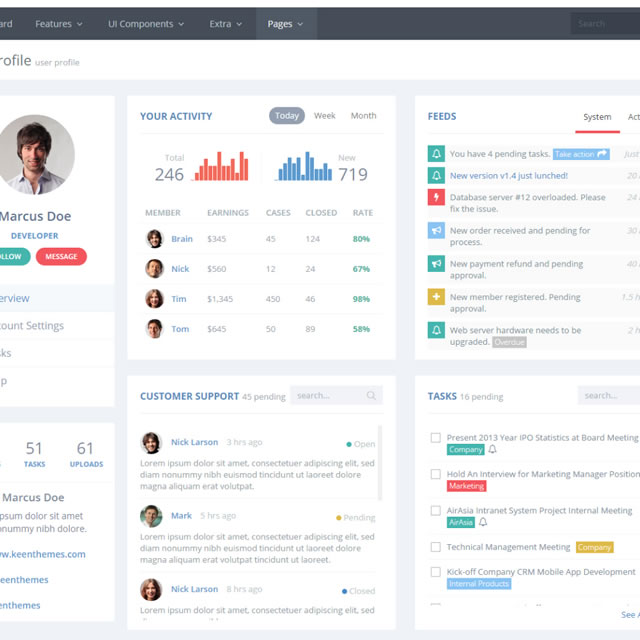Click the top navigation Search box
This screenshot has height=640, width=640.
[x=605, y=24]
